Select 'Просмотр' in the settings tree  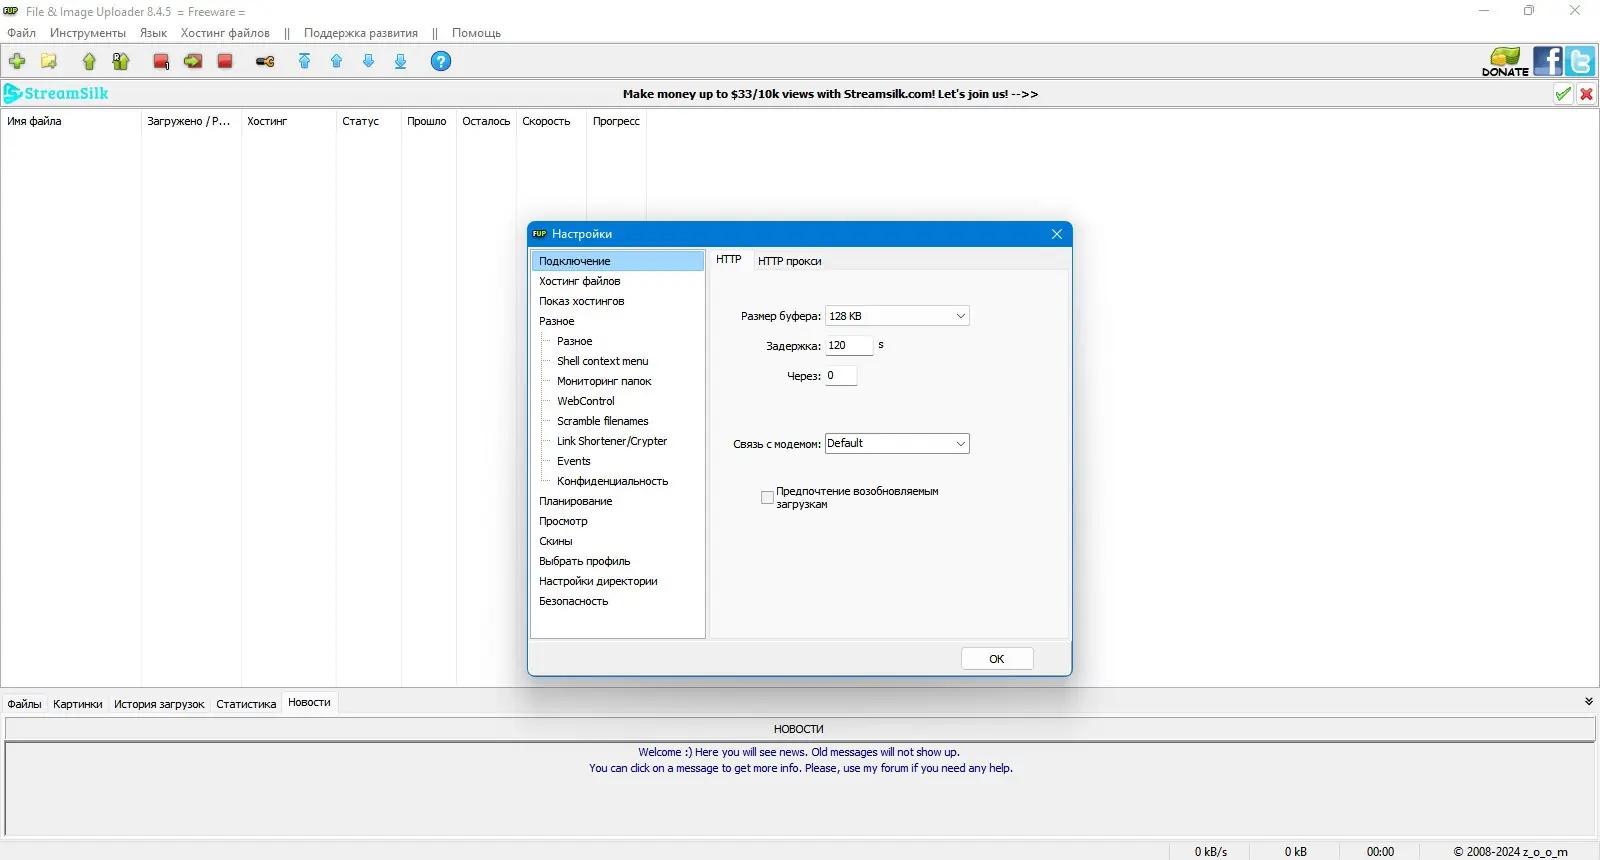click(564, 521)
